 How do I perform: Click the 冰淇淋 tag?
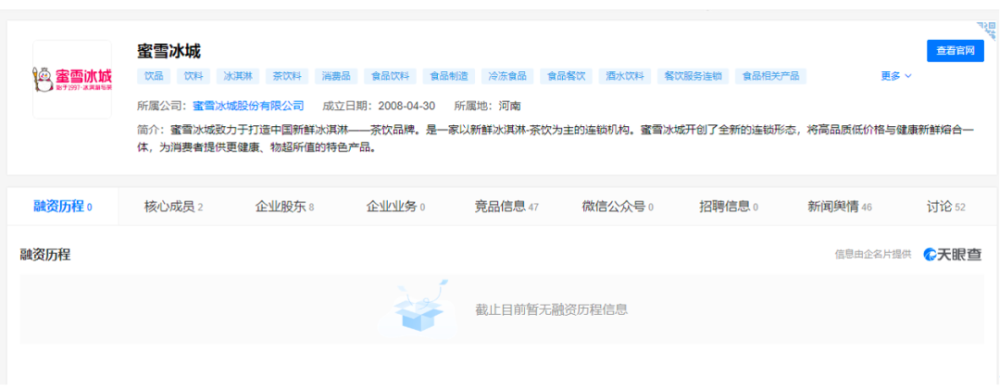click(x=237, y=77)
